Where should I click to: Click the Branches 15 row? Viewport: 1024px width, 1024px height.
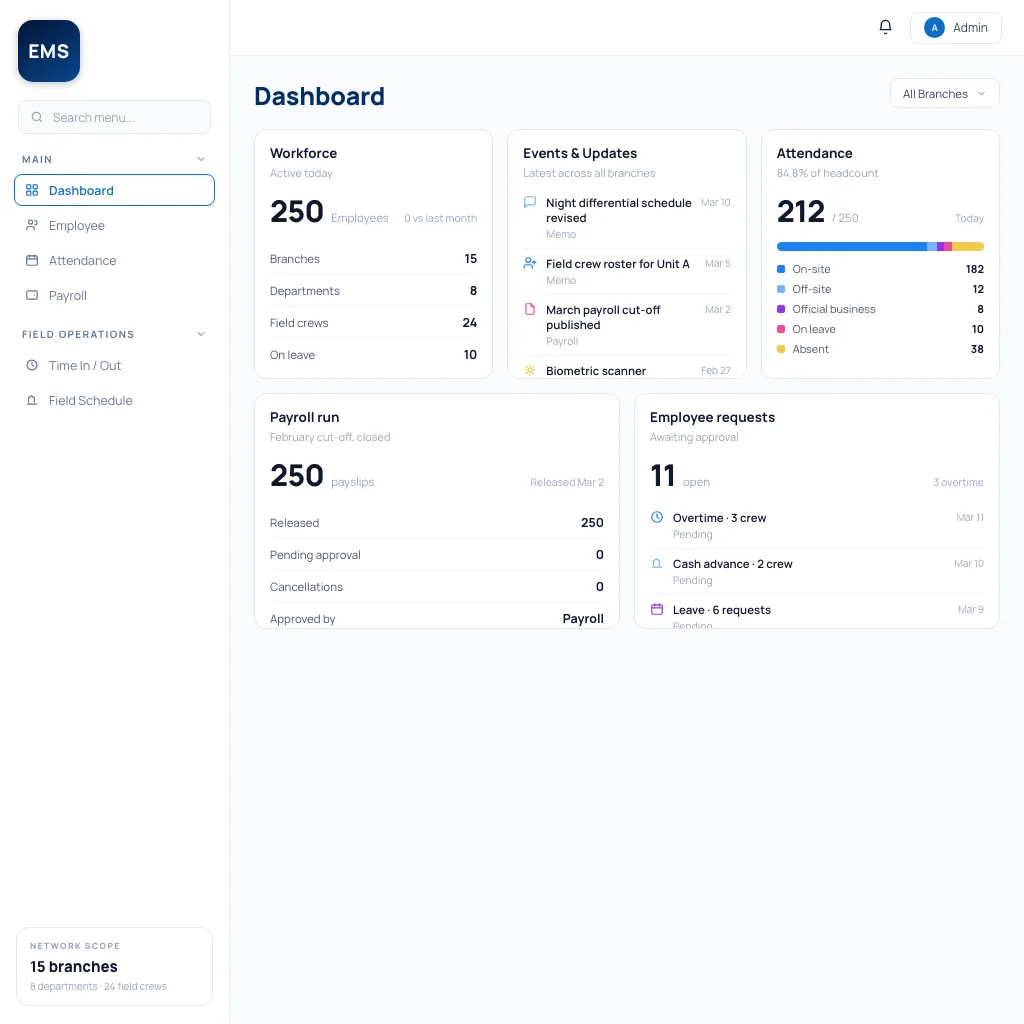tap(373, 259)
